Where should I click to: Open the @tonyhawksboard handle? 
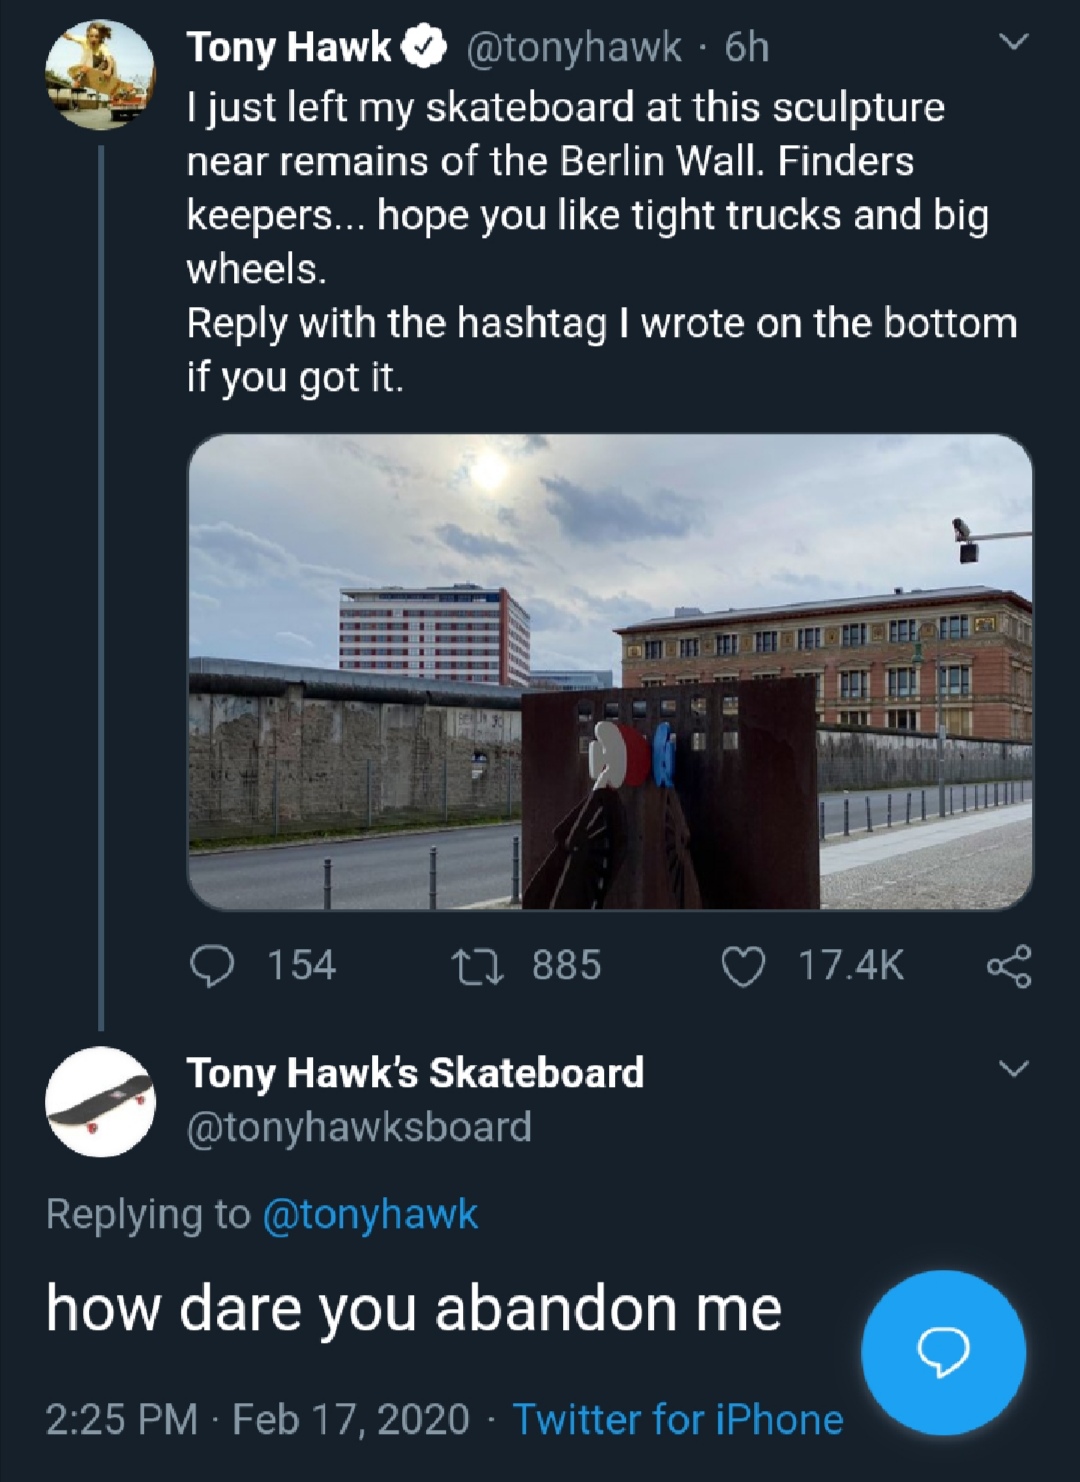pos(359,1127)
